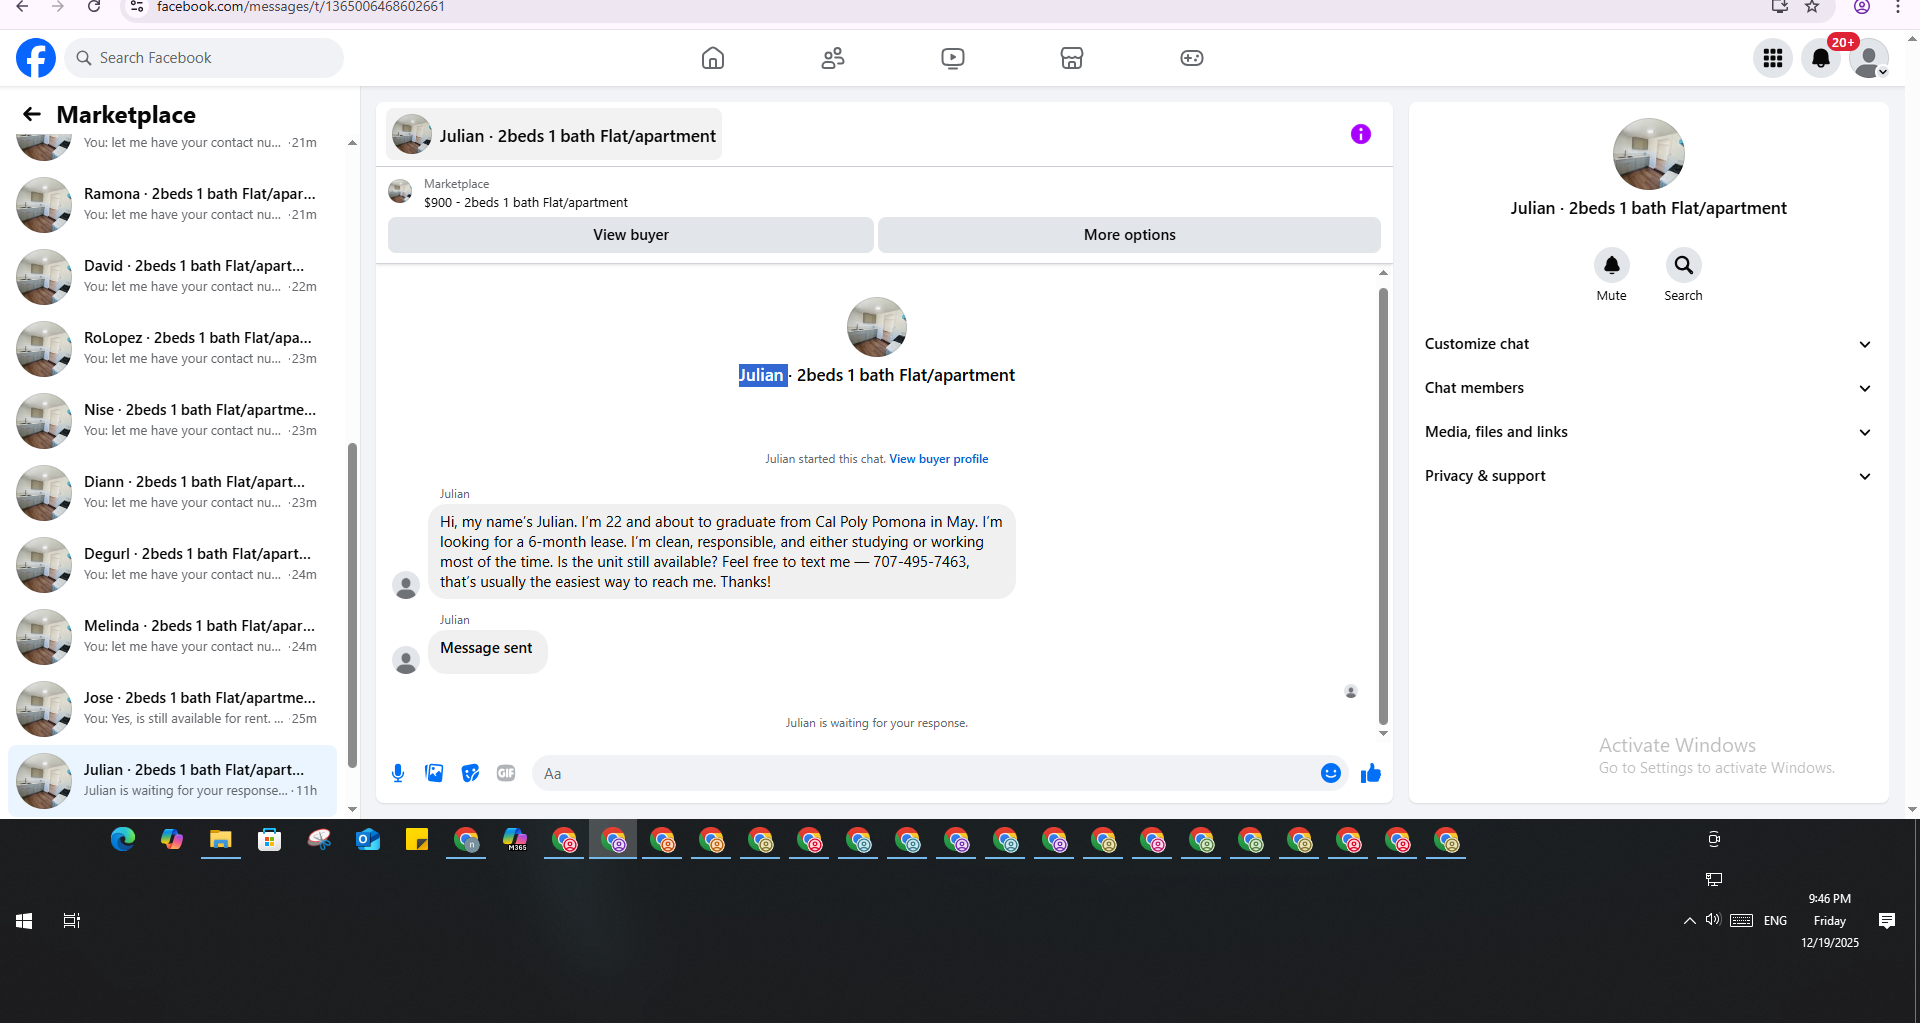Viewport: 1920px width, 1023px height.
Task: Open Watch video icon in navigation
Action: click(x=953, y=58)
